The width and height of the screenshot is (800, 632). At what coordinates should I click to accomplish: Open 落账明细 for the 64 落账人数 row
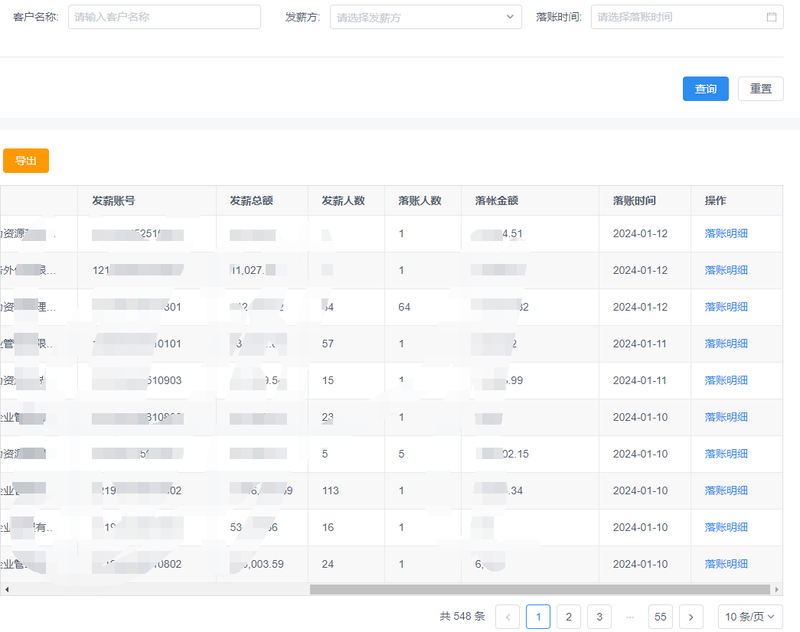(x=726, y=307)
